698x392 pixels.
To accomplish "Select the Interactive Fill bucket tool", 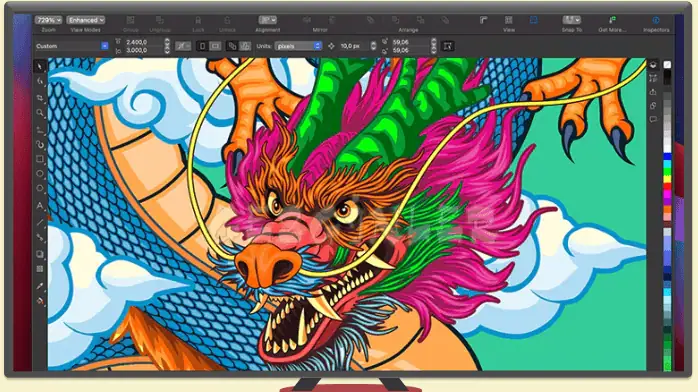I will click(x=40, y=301).
